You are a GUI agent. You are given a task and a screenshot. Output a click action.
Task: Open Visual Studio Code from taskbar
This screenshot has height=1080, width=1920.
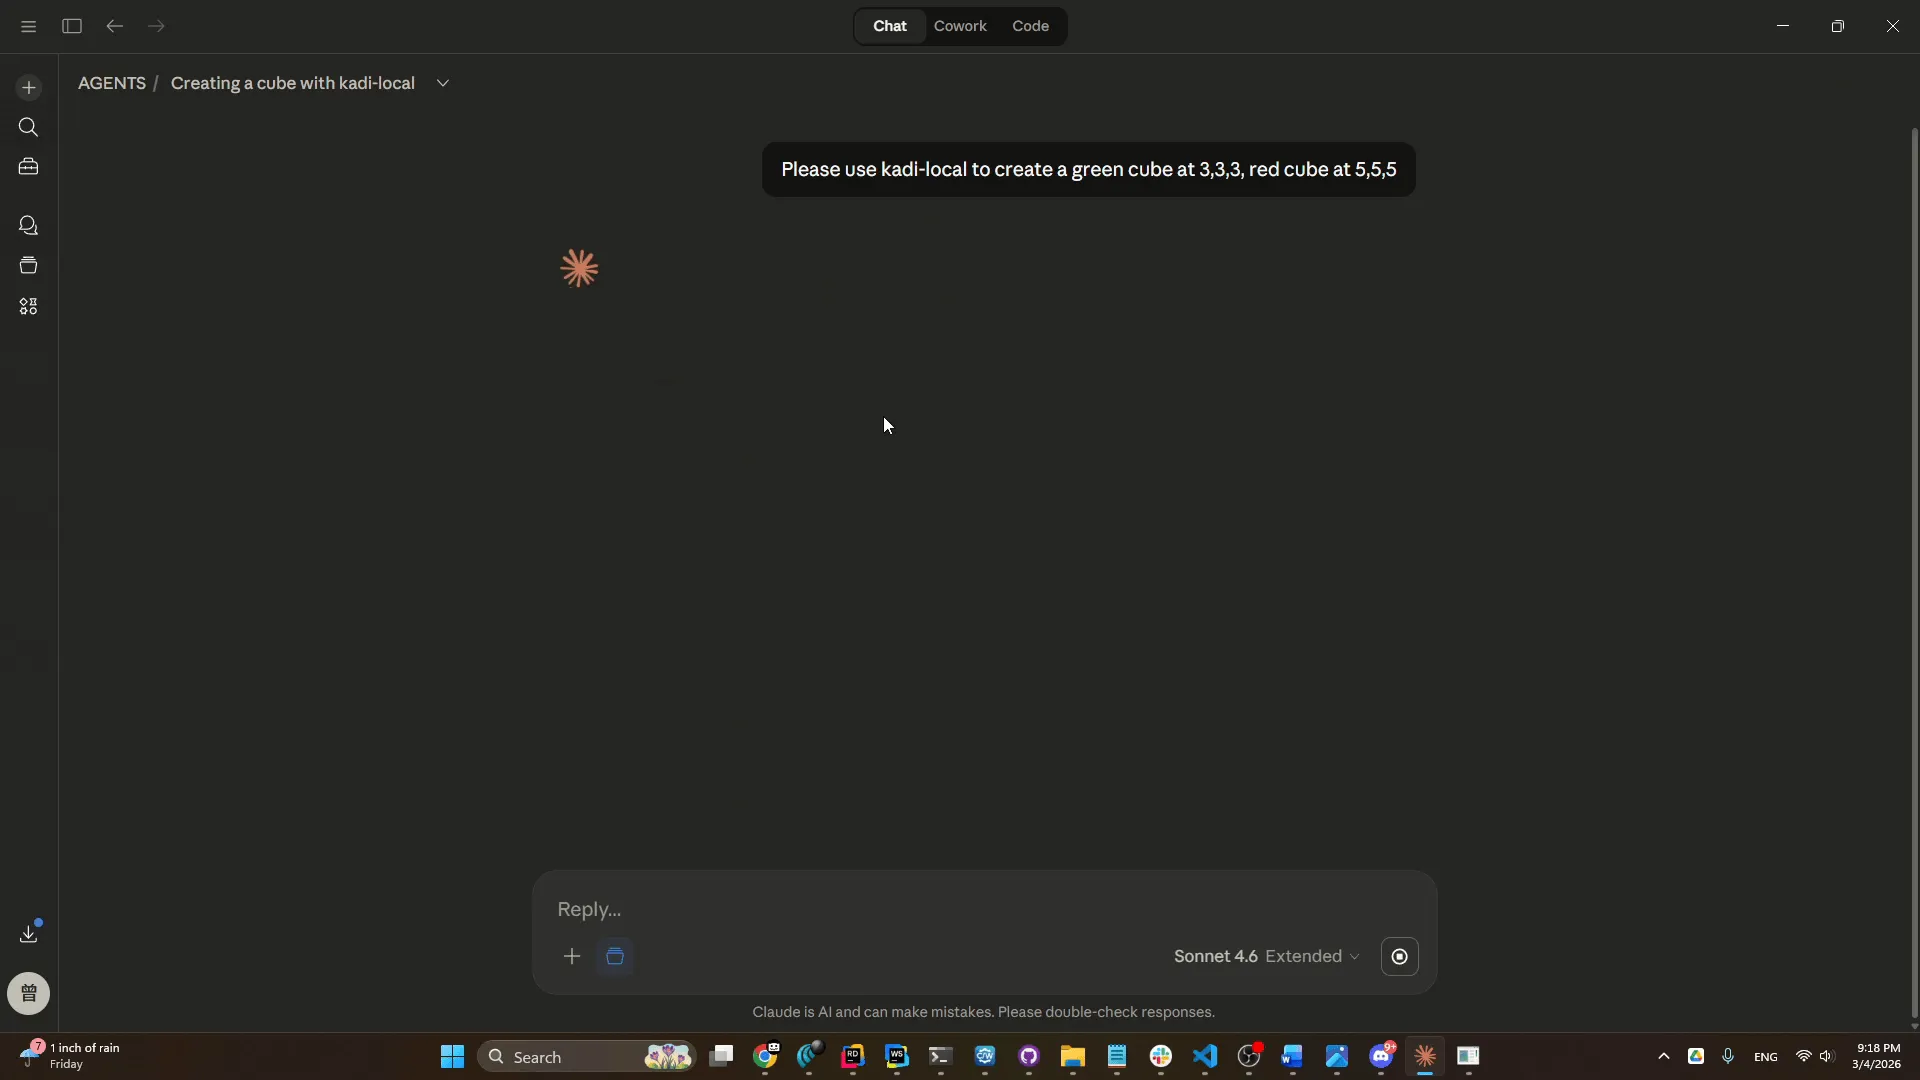point(1205,1056)
